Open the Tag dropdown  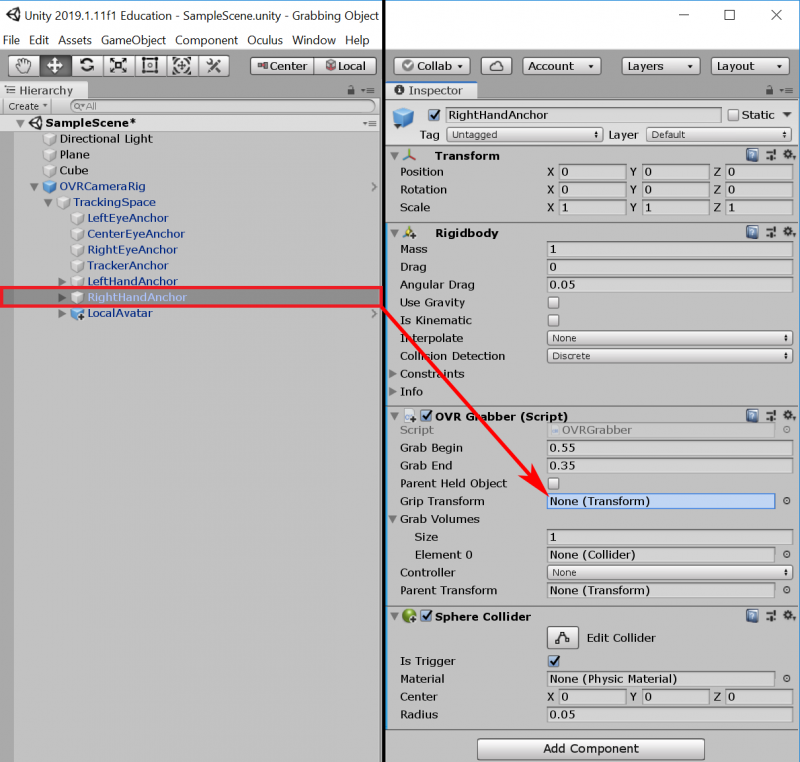coord(524,135)
